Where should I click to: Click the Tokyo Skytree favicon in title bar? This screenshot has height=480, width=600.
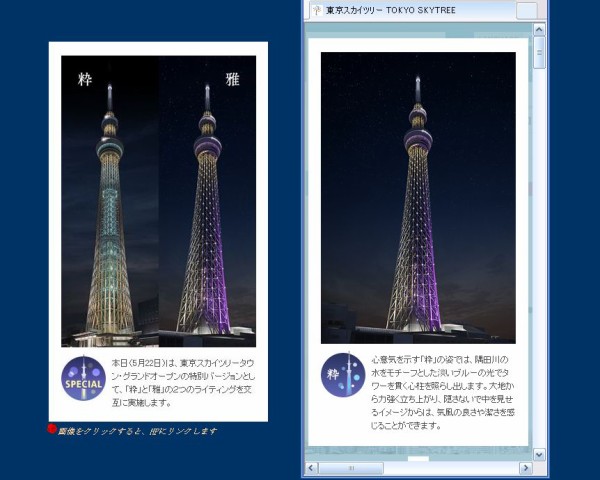coord(316,10)
